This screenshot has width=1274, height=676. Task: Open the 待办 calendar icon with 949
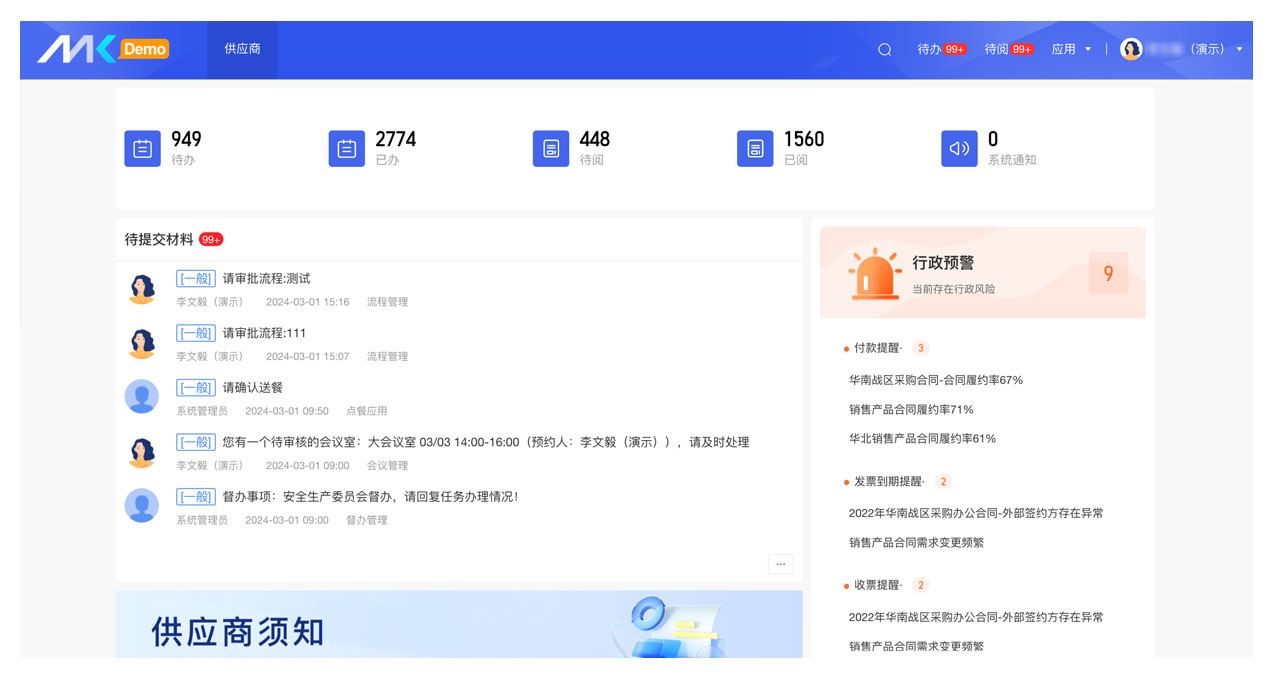(x=142, y=149)
